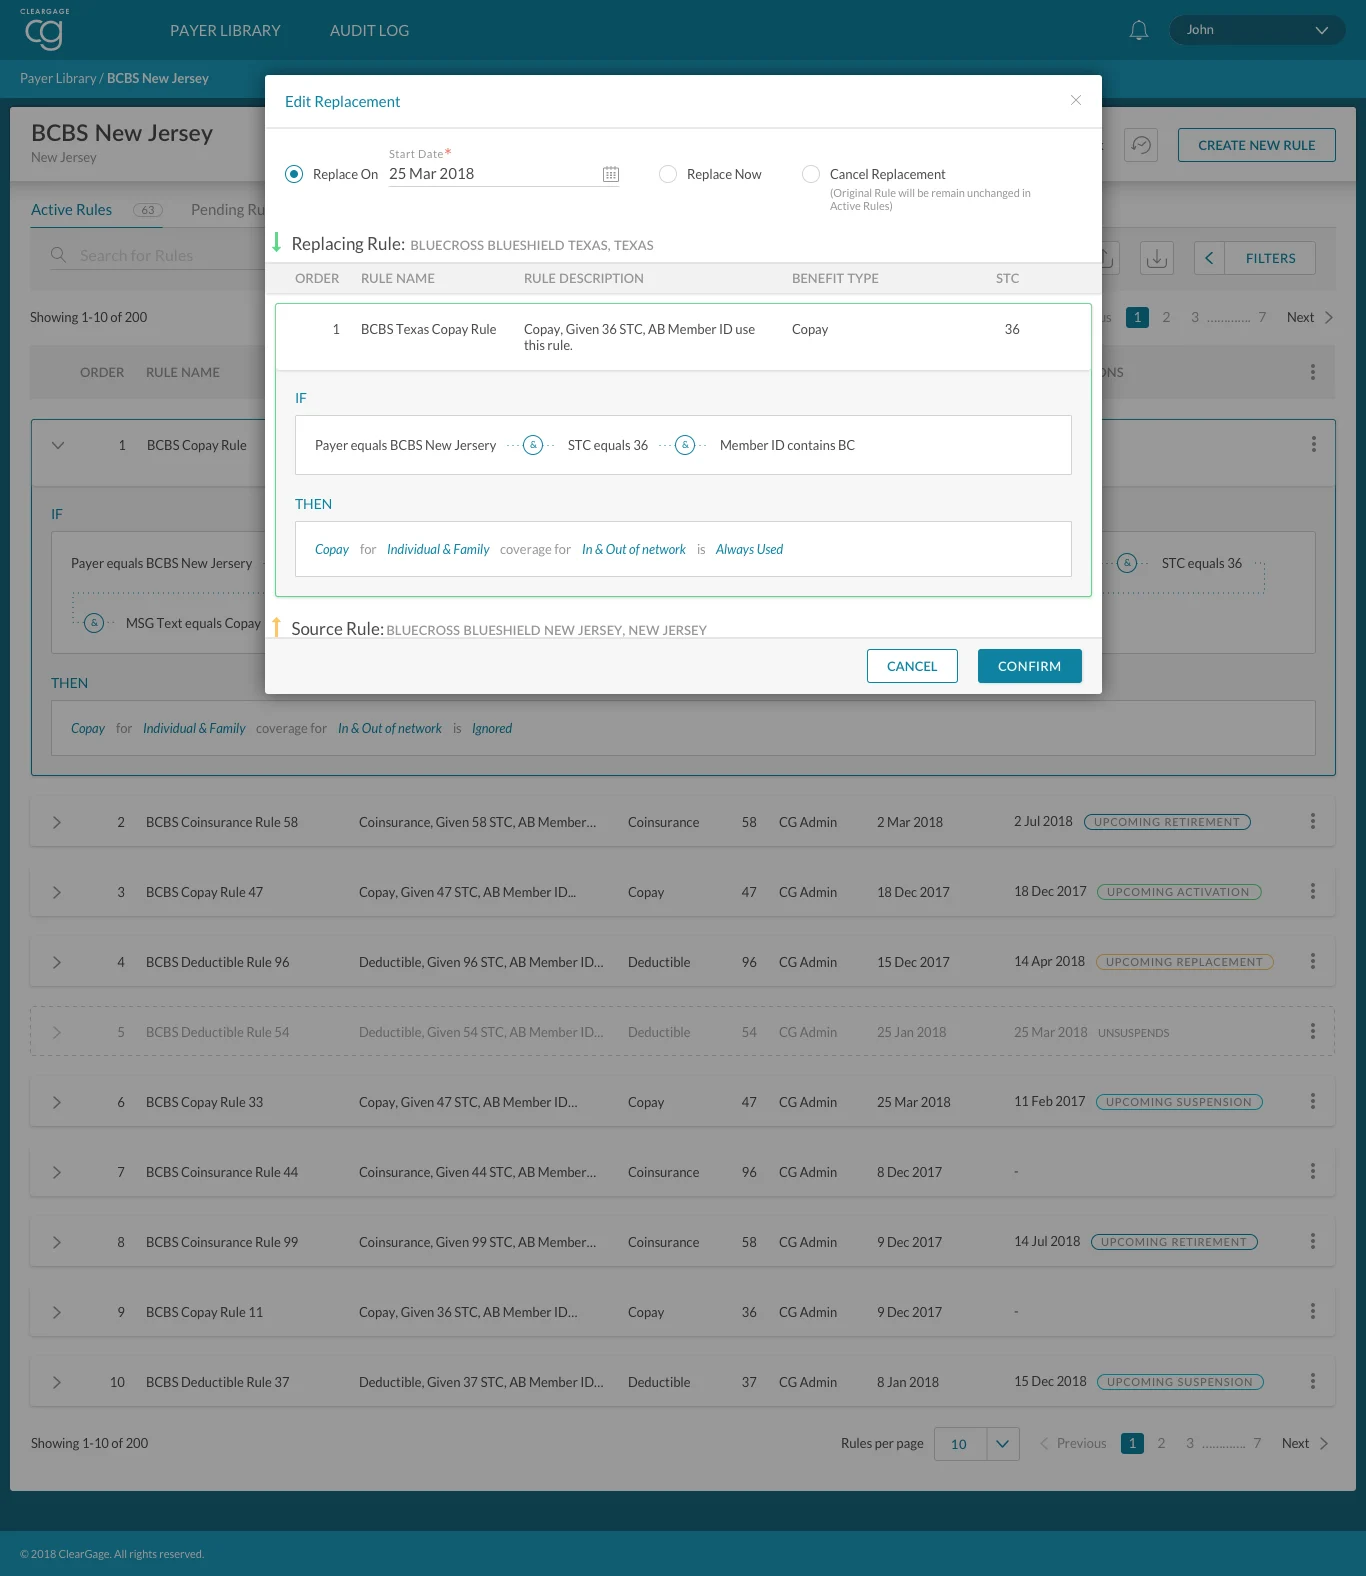1366x1576 pixels.
Task: Click the BCBS Texas Copay Rule row
Action: pyautogui.click(x=683, y=337)
